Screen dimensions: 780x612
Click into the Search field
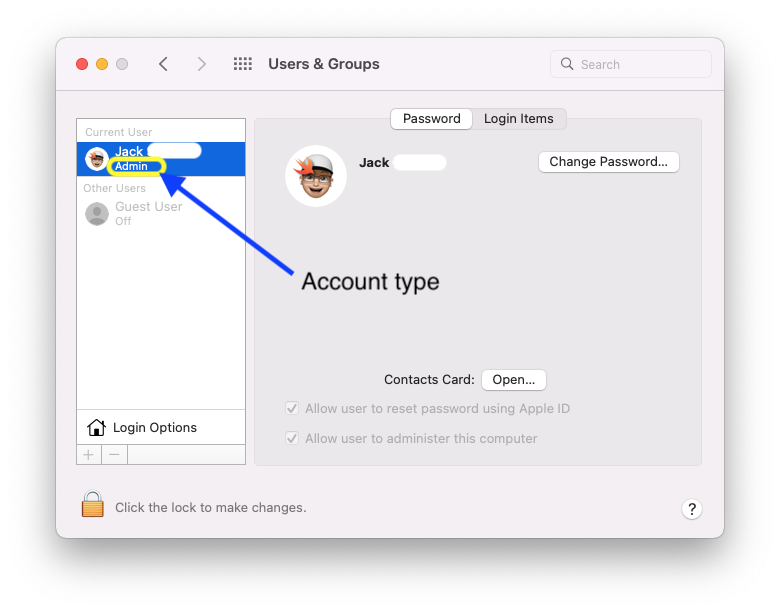pos(631,64)
